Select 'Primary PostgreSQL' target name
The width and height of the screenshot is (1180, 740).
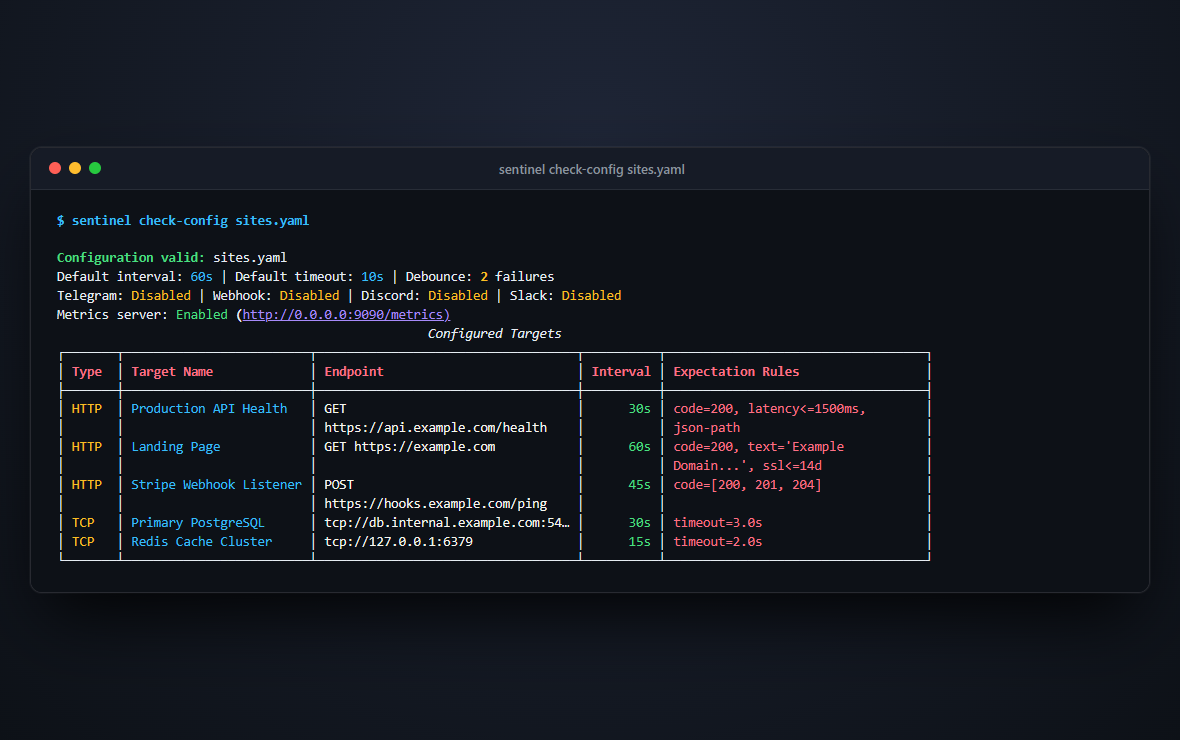[x=198, y=522]
